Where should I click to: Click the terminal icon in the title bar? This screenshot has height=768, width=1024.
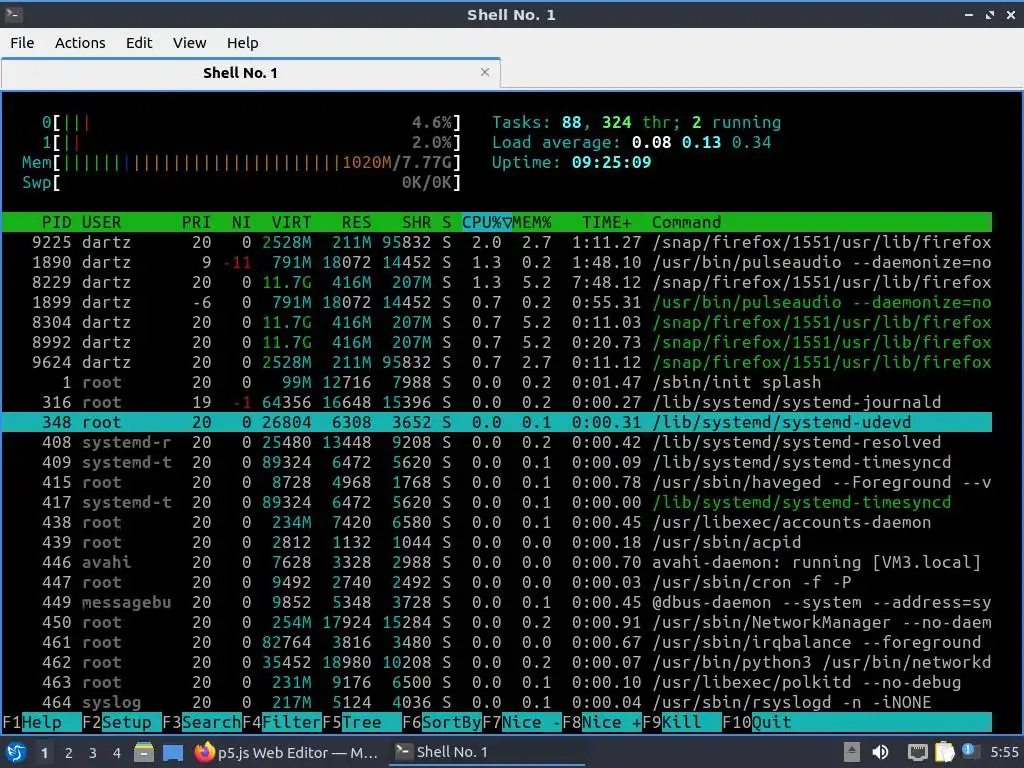(13, 14)
